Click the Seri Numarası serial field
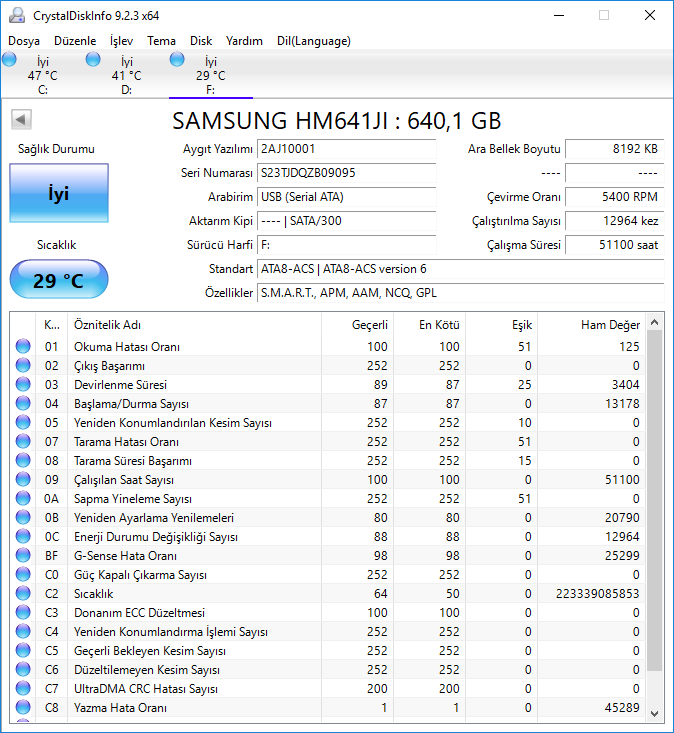The image size is (674, 733). pyautogui.click(x=346, y=173)
